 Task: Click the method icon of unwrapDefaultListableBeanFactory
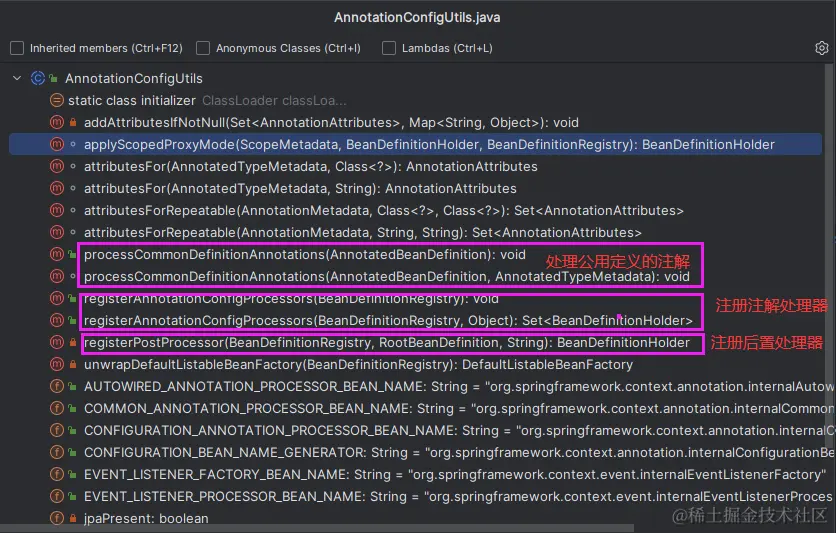click(57, 364)
